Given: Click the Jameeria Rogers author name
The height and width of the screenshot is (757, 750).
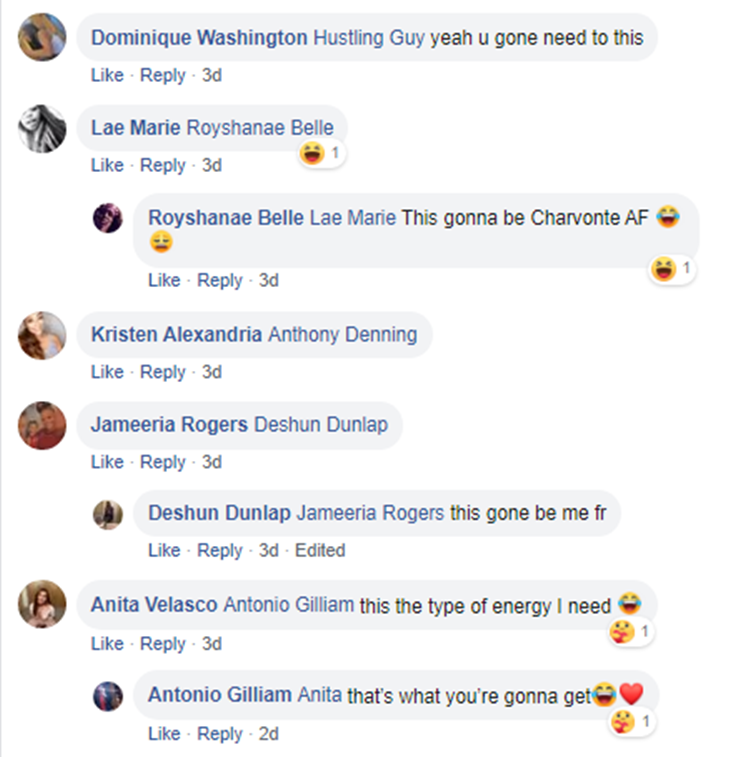Looking at the screenshot, I should (x=169, y=424).
